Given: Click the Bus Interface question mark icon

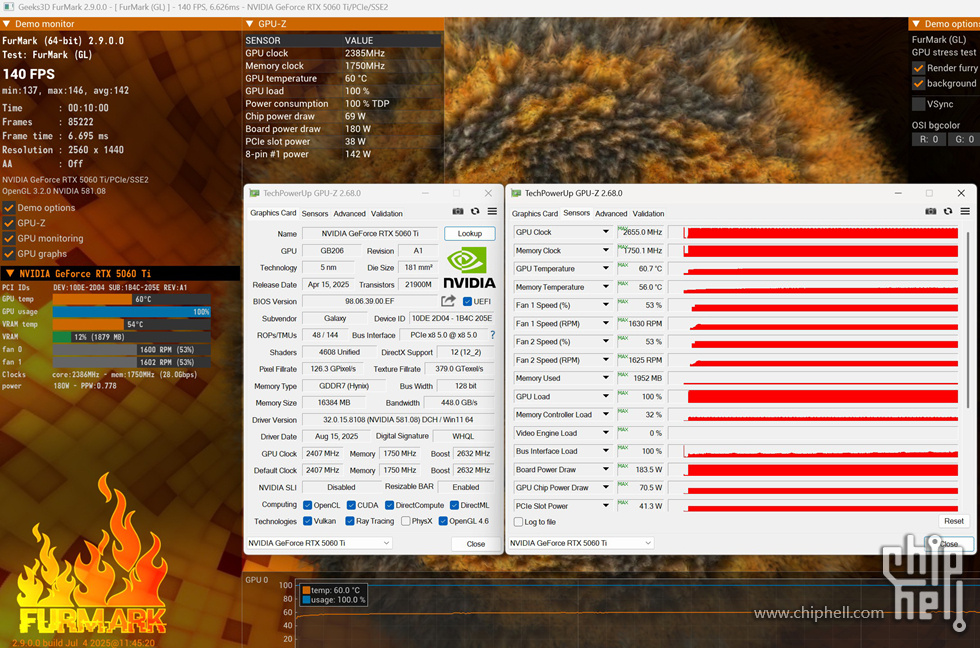Looking at the screenshot, I should pyautogui.click(x=492, y=335).
